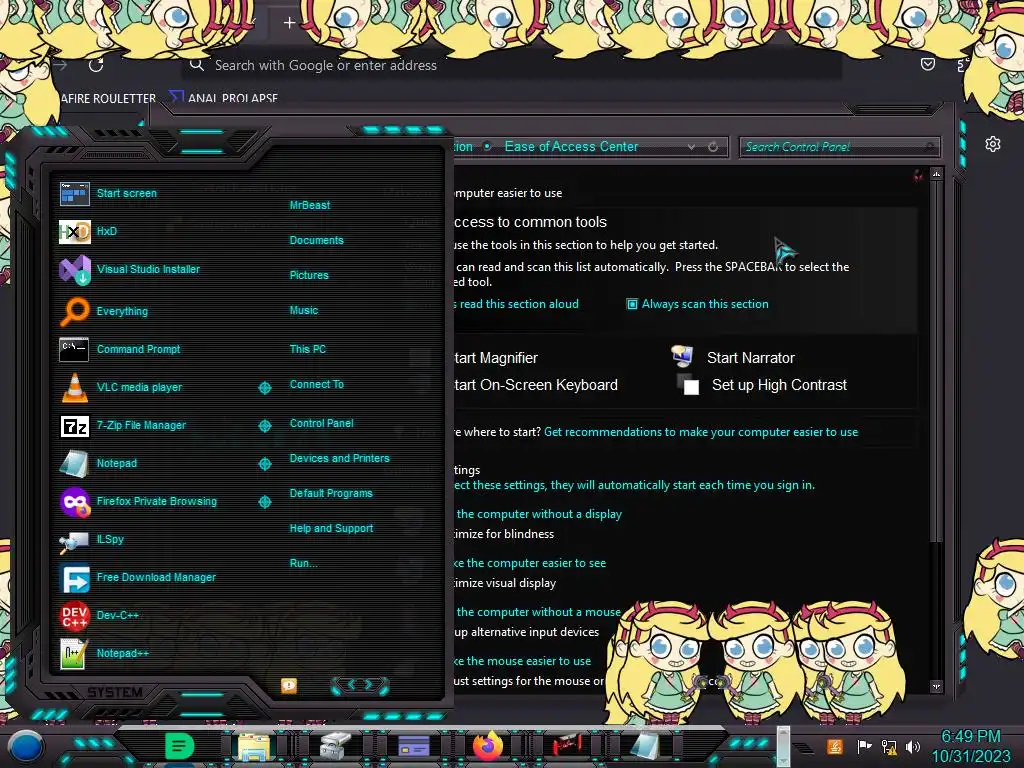The height and width of the screenshot is (768, 1024).
Task: Open Action Center flag icon
Action: click(864, 746)
